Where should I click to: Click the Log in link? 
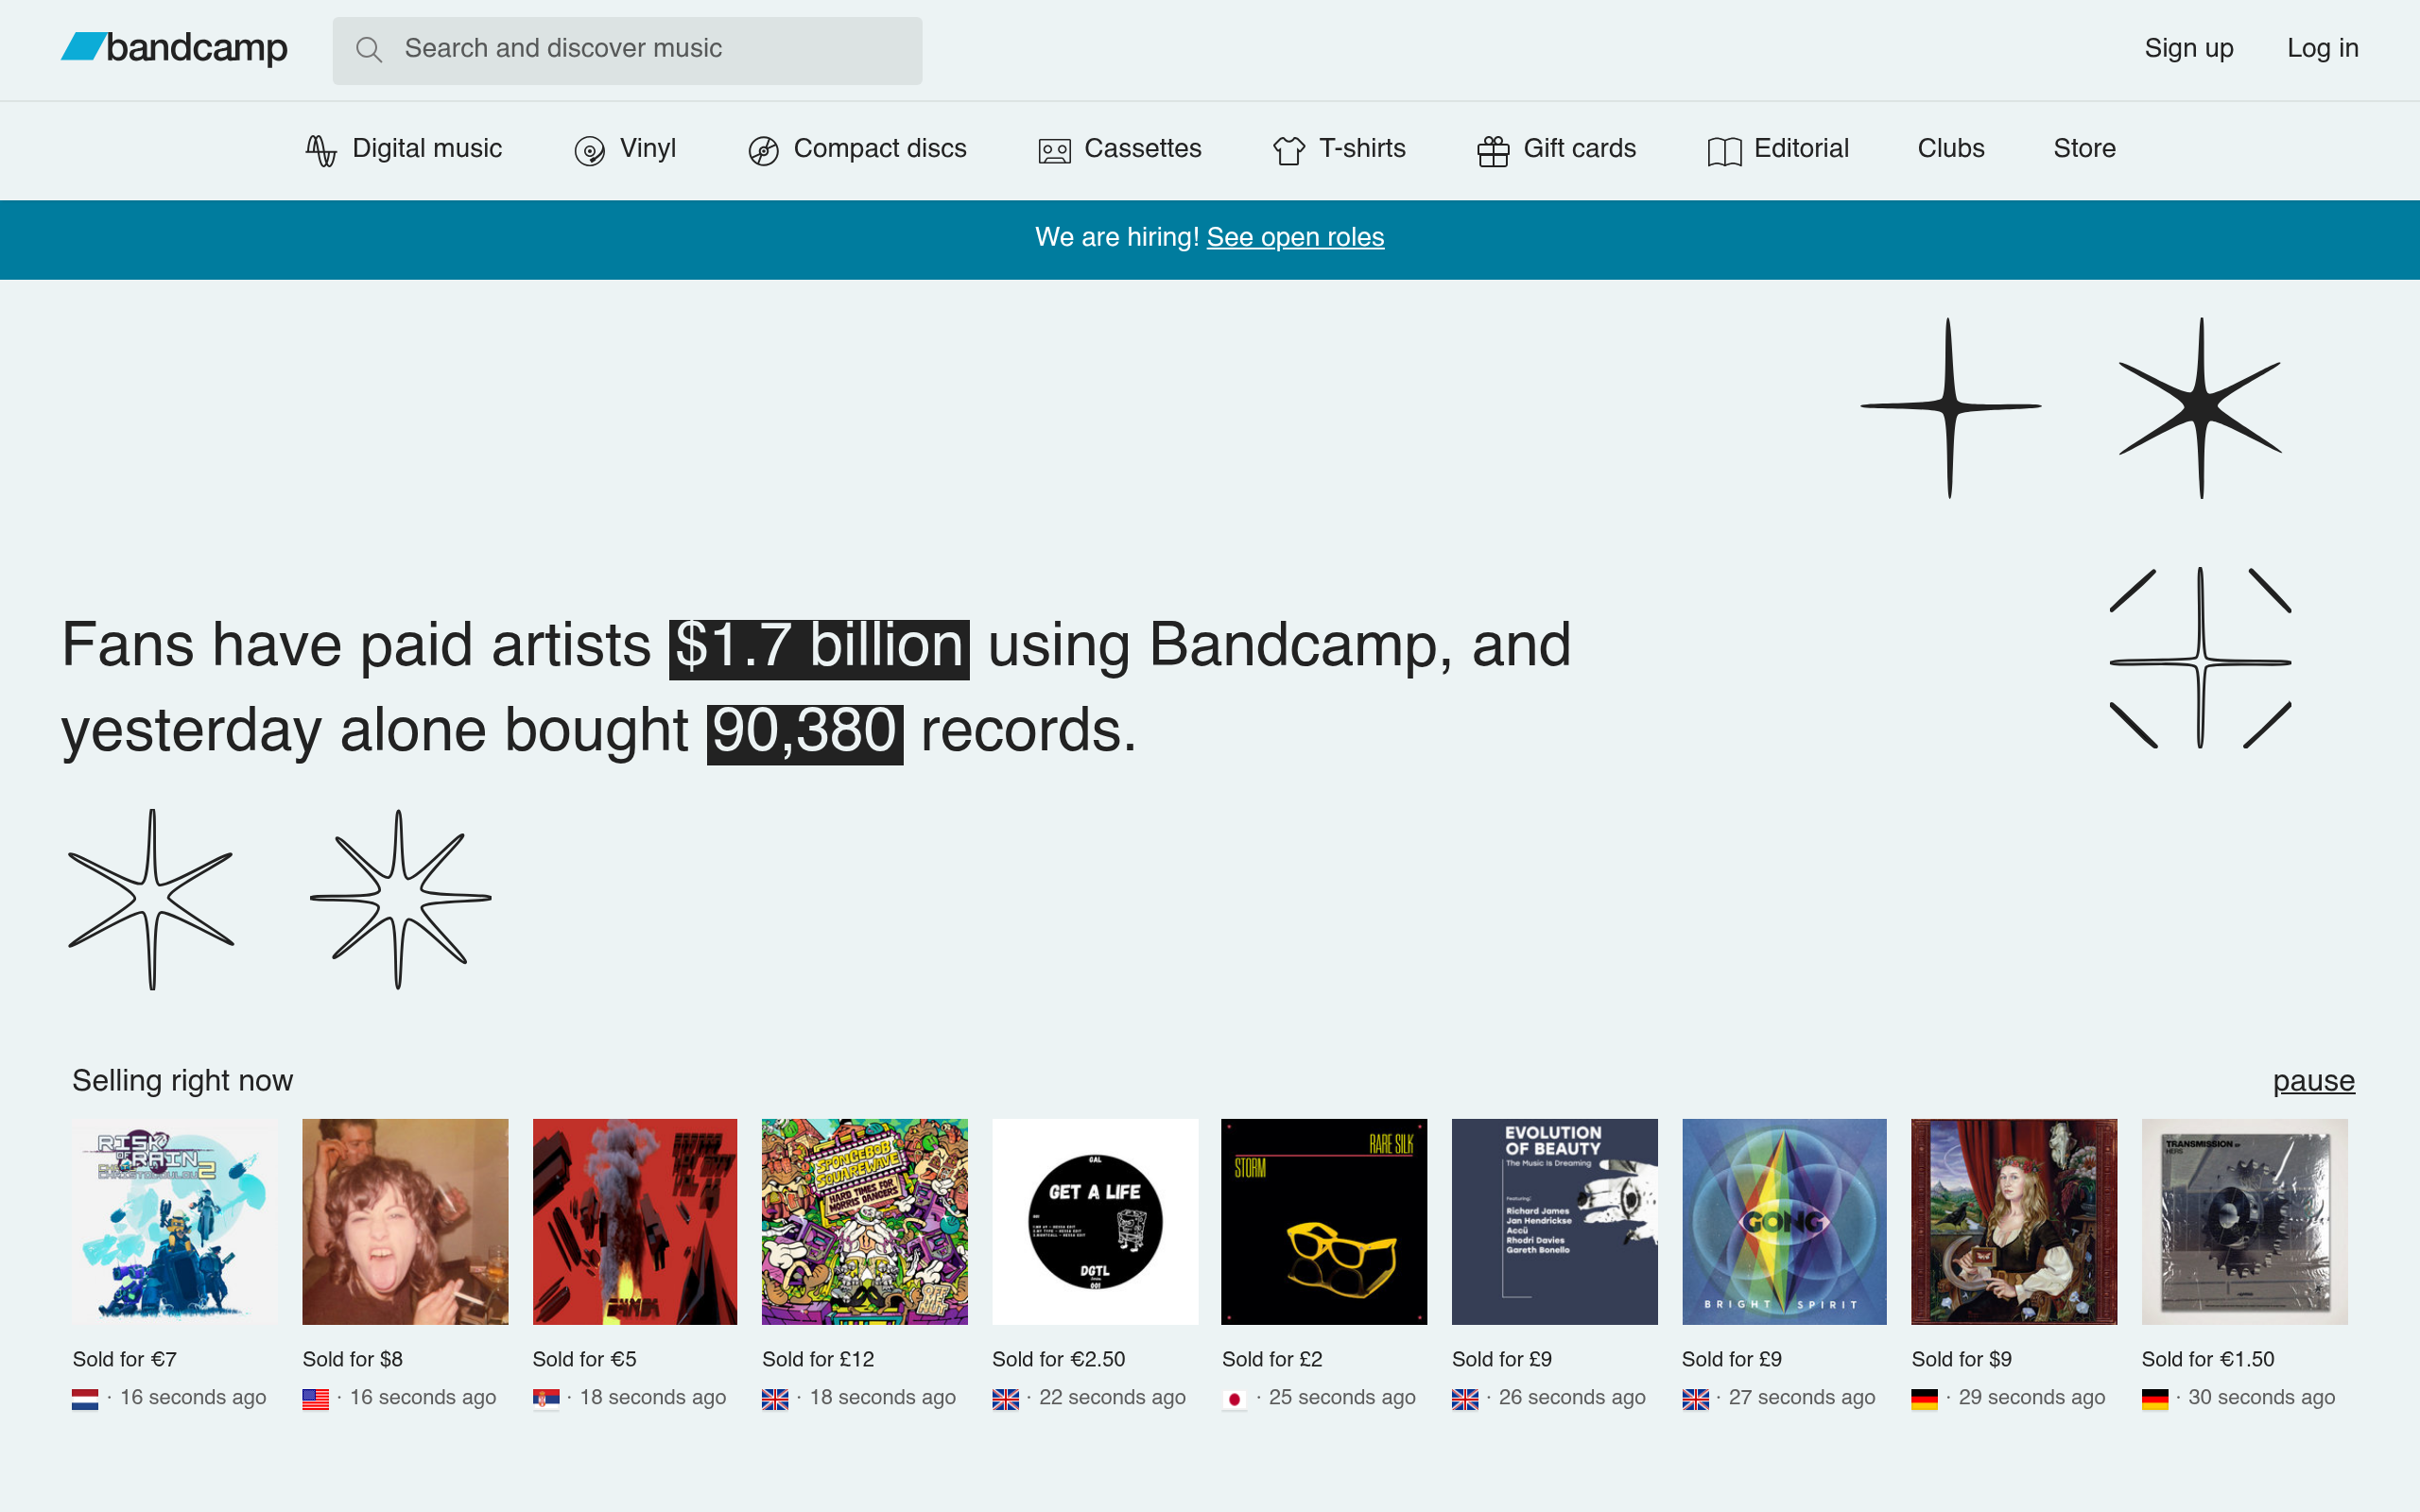(2322, 48)
